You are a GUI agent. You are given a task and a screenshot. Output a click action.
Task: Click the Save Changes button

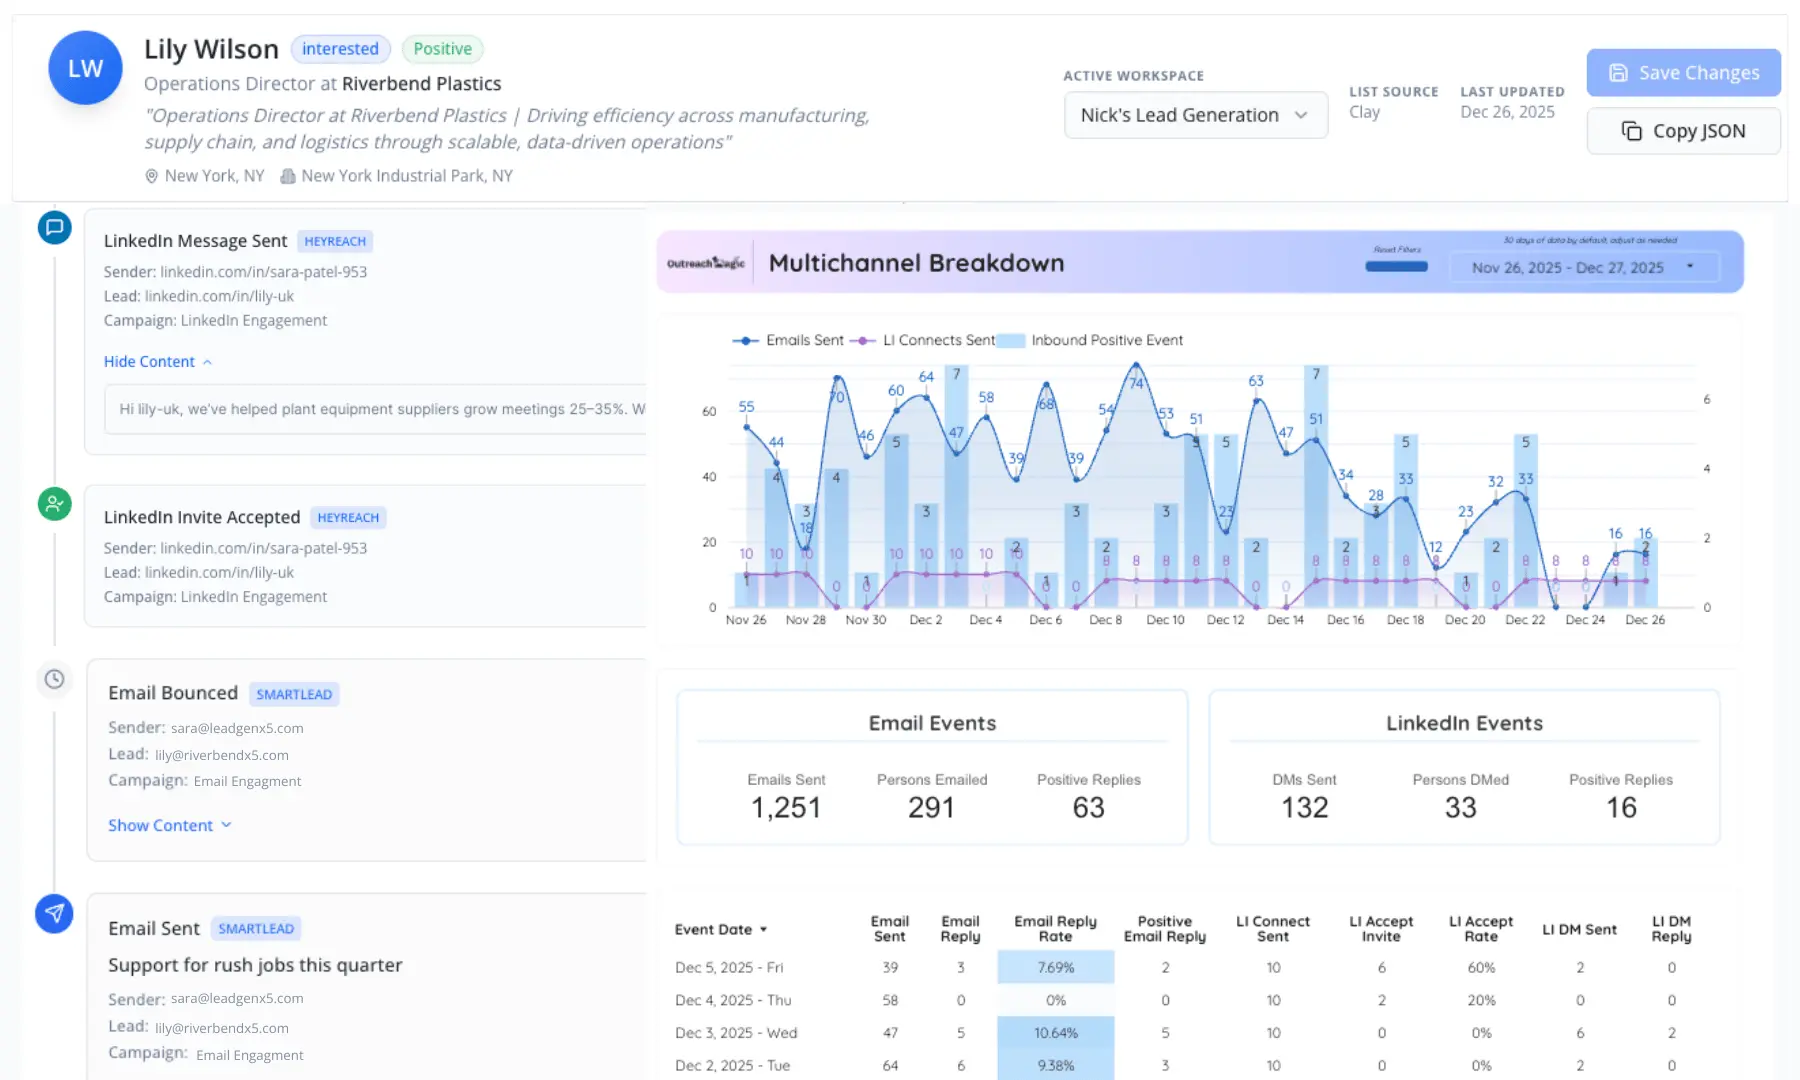pyautogui.click(x=1683, y=72)
